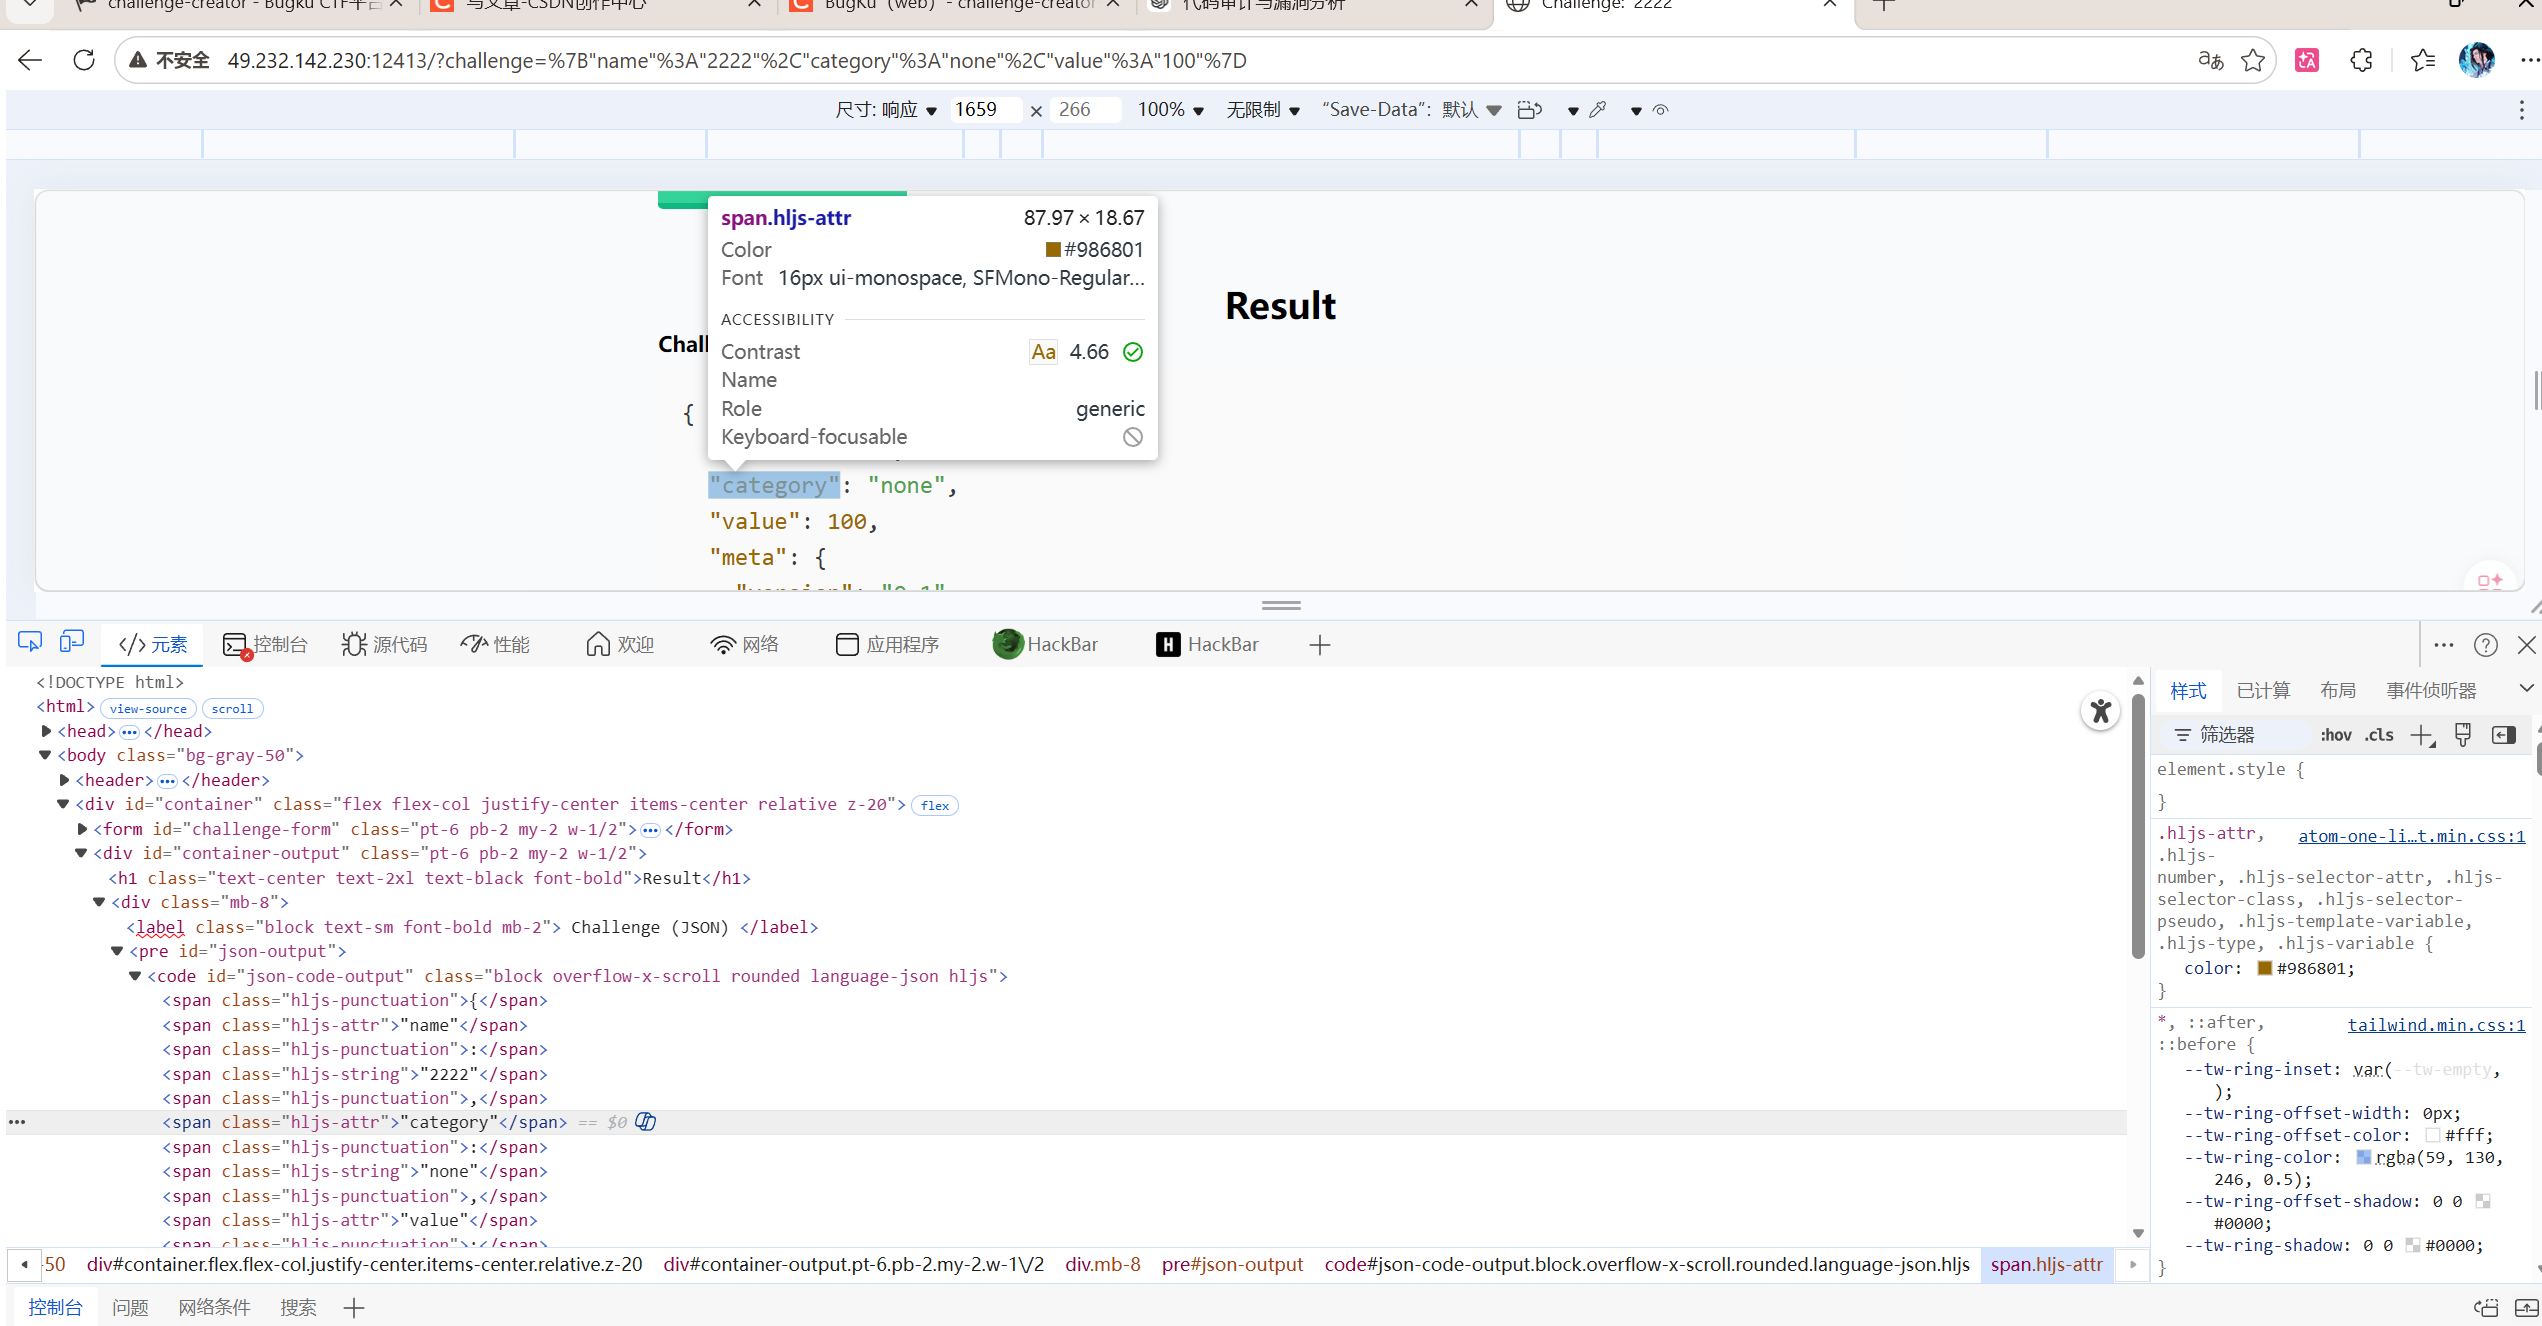2542x1326 pixels.
Task: Click the view-source badge next to html
Action: pyautogui.click(x=148, y=708)
